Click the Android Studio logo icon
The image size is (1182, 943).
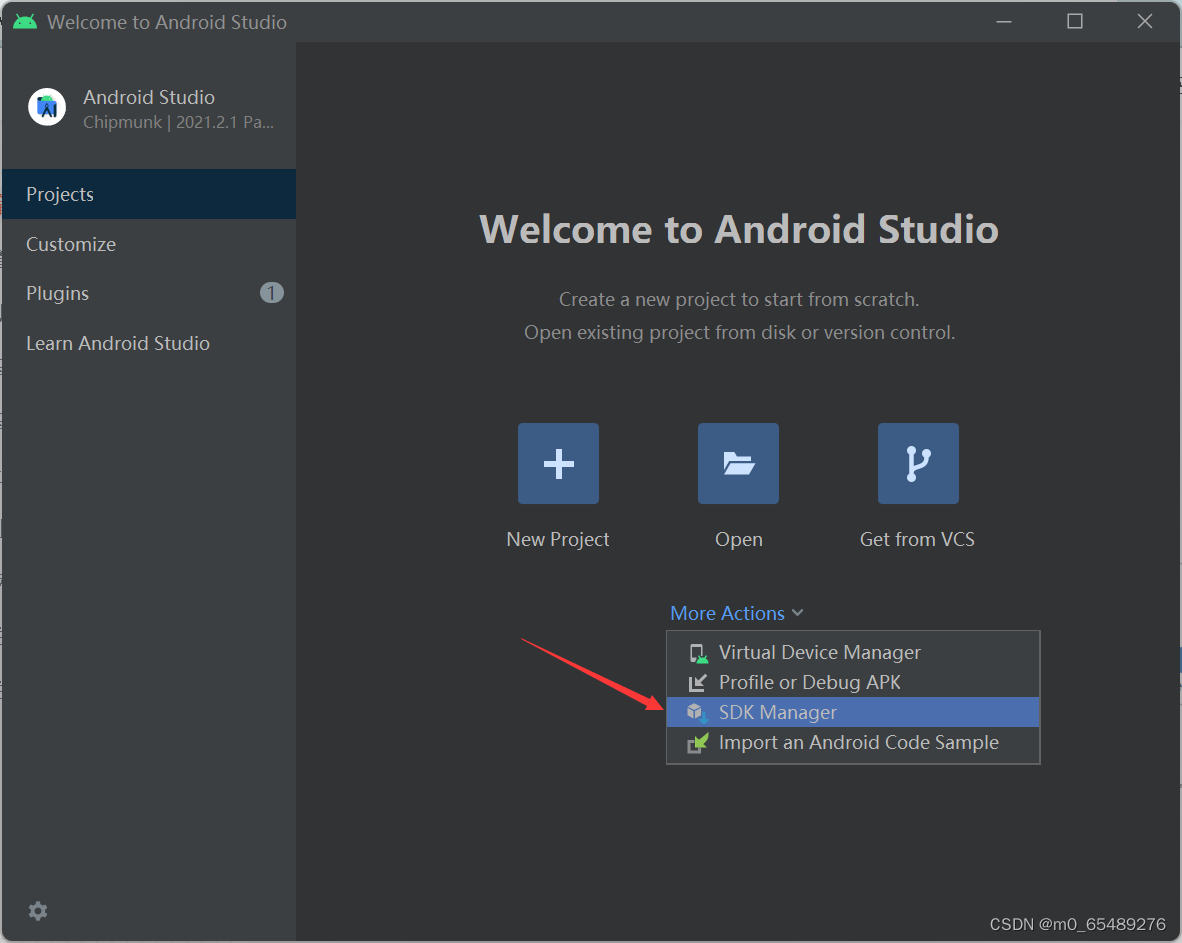(47, 108)
